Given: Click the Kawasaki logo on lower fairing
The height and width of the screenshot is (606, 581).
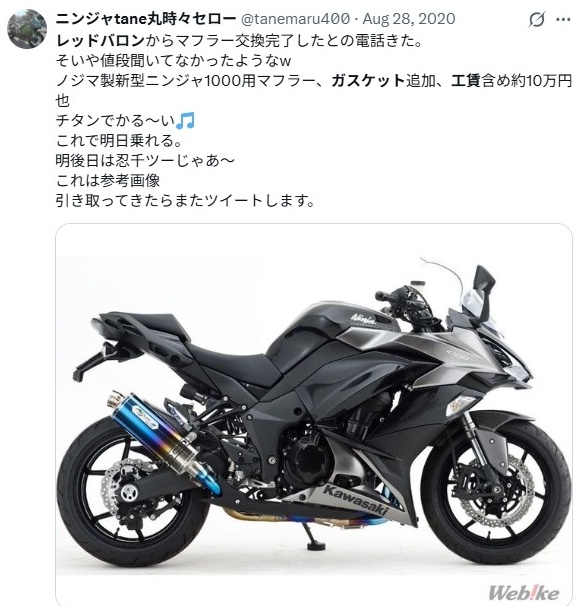Looking at the screenshot, I should coord(356,499).
